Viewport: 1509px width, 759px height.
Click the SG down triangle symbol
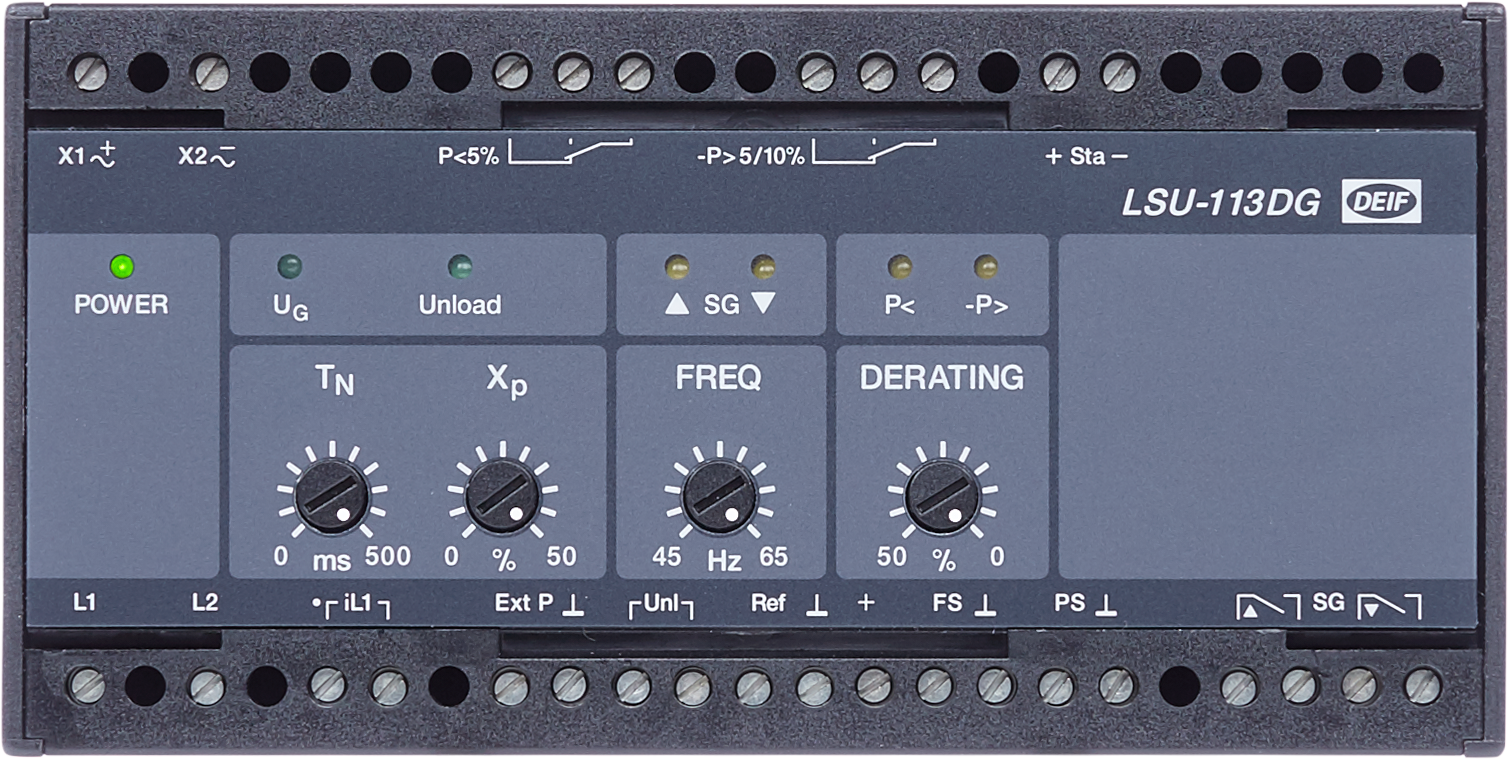point(763,305)
